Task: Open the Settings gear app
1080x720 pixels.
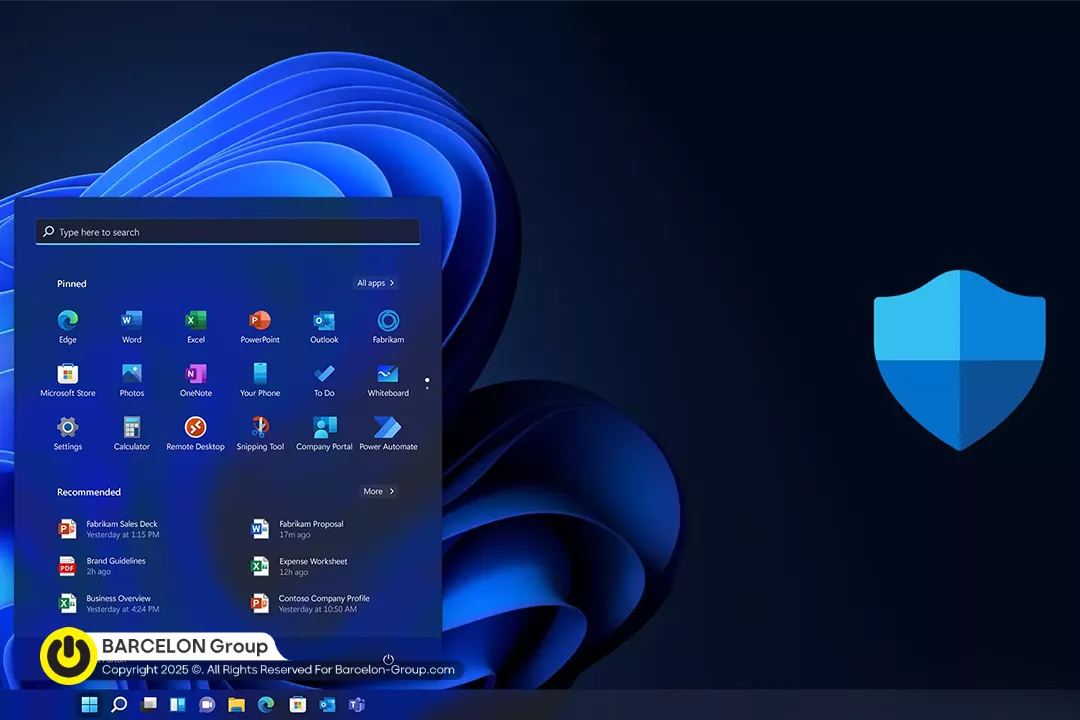Action: pyautogui.click(x=68, y=433)
